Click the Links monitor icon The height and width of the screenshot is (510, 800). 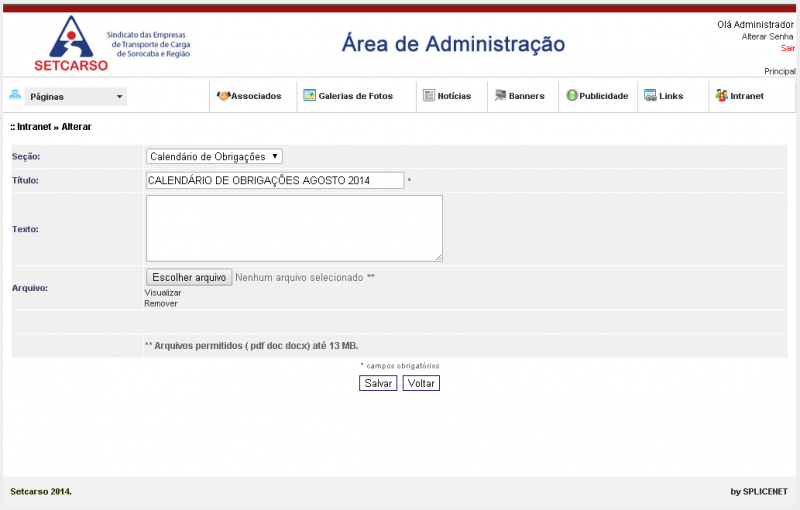click(x=650, y=95)
